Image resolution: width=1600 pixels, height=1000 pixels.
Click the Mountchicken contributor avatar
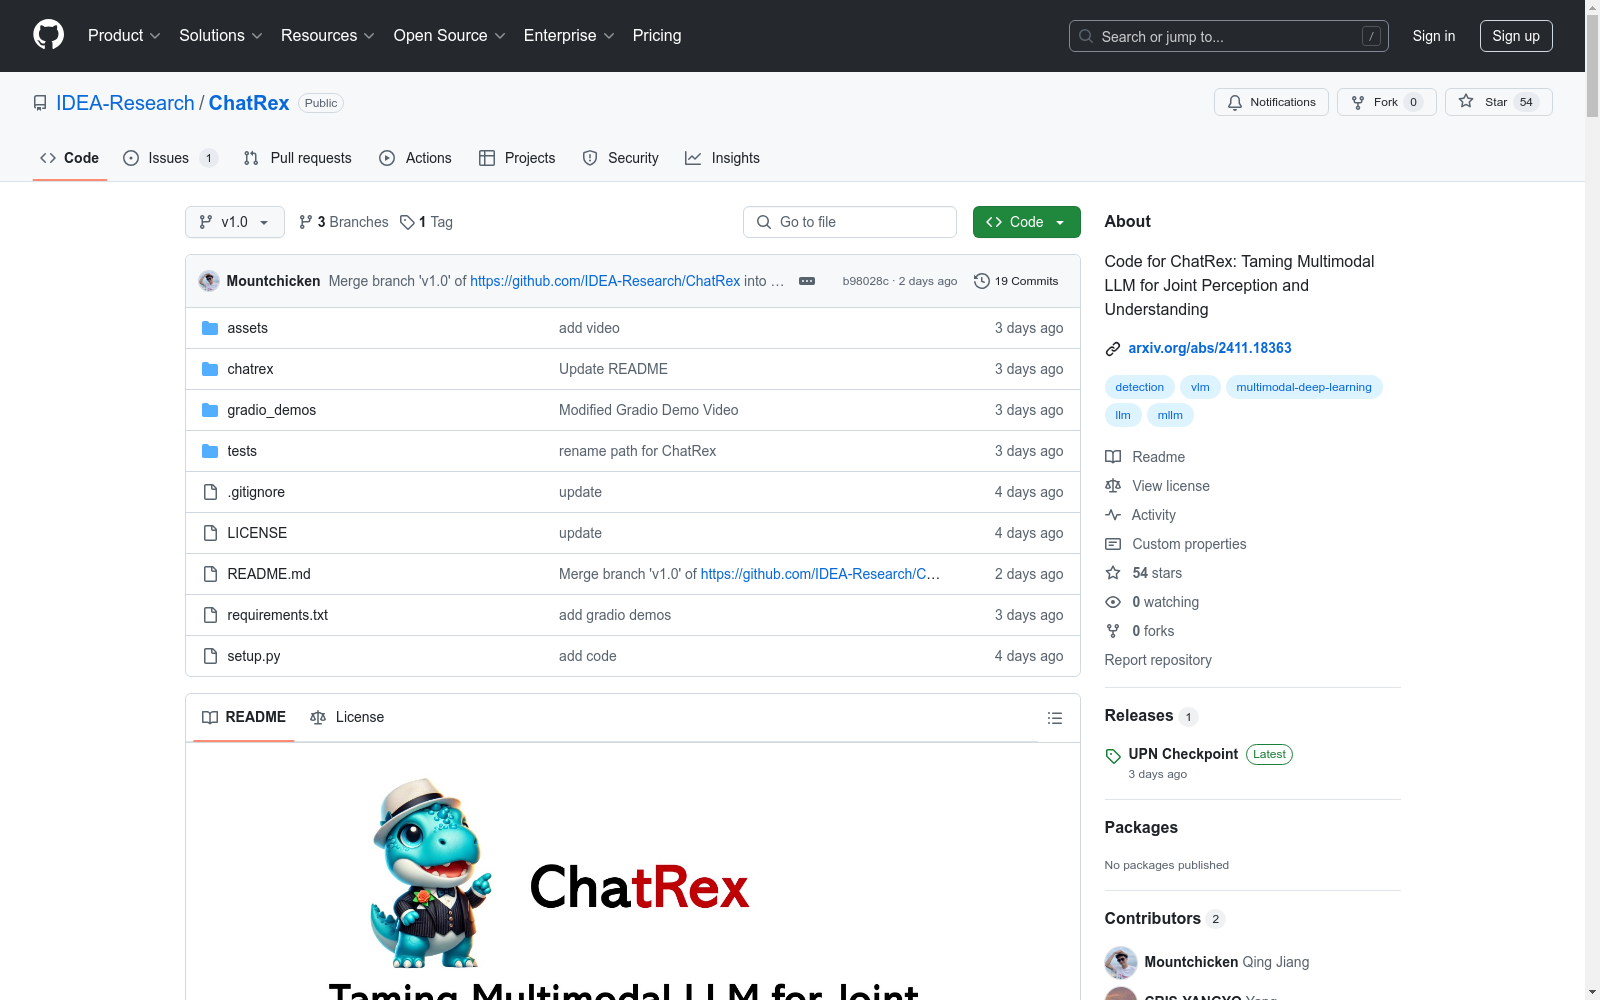[x=1121, y=962]
